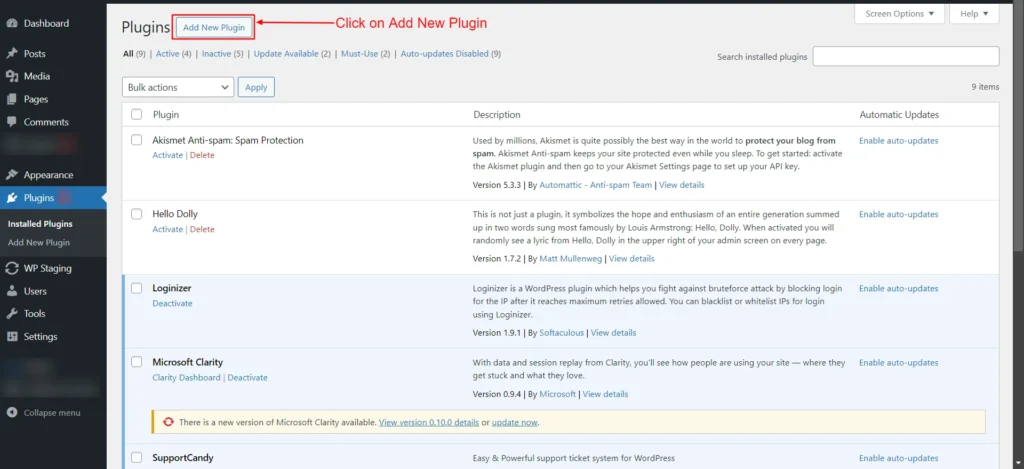Activate the Akismet Anti-spam plugin

click(x=168, y=155)
